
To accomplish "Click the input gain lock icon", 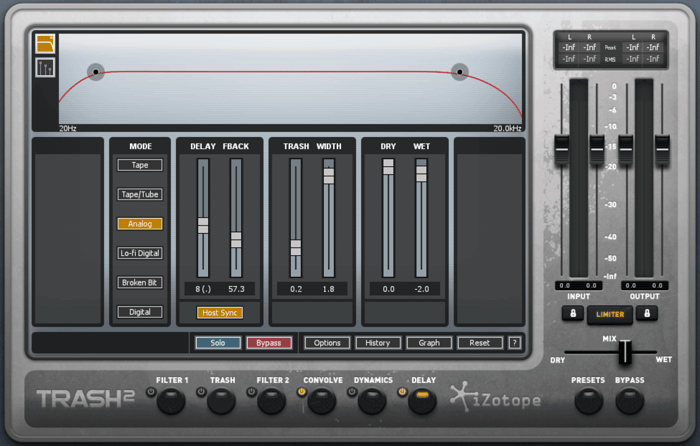I will click(x=573, y=313).
